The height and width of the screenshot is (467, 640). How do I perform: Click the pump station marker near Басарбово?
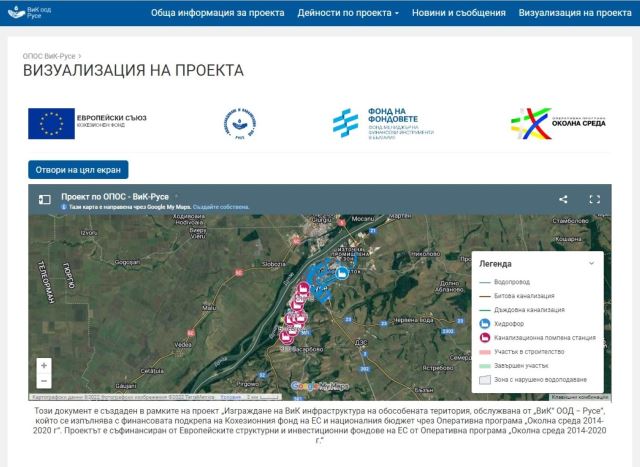pyautogui.click(x=286, y=337)
